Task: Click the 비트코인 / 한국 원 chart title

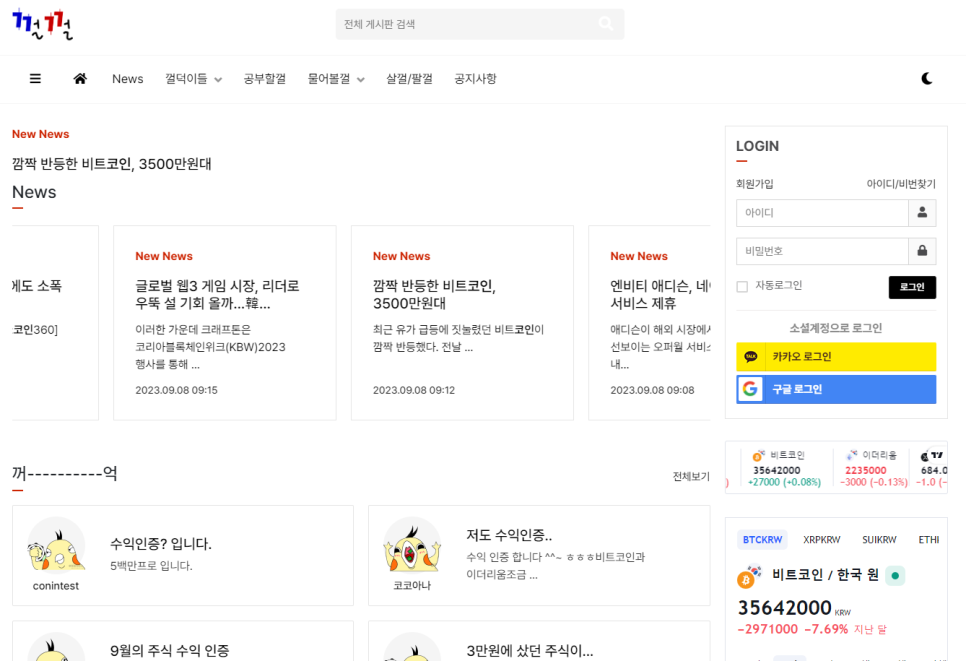Action: (x=825, y=575)
